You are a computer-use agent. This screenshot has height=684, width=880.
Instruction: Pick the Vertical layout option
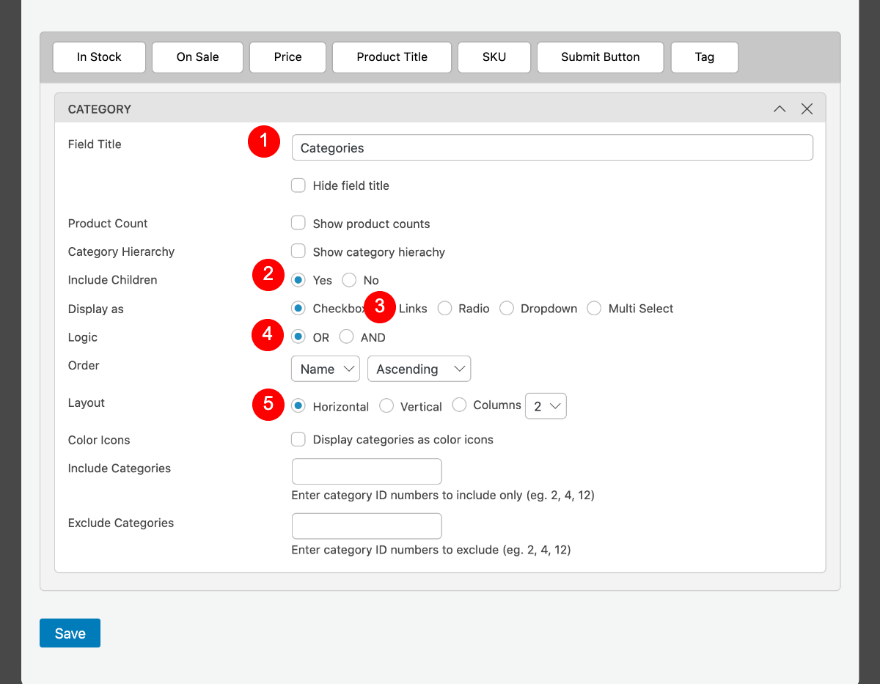tap(386, 406)
